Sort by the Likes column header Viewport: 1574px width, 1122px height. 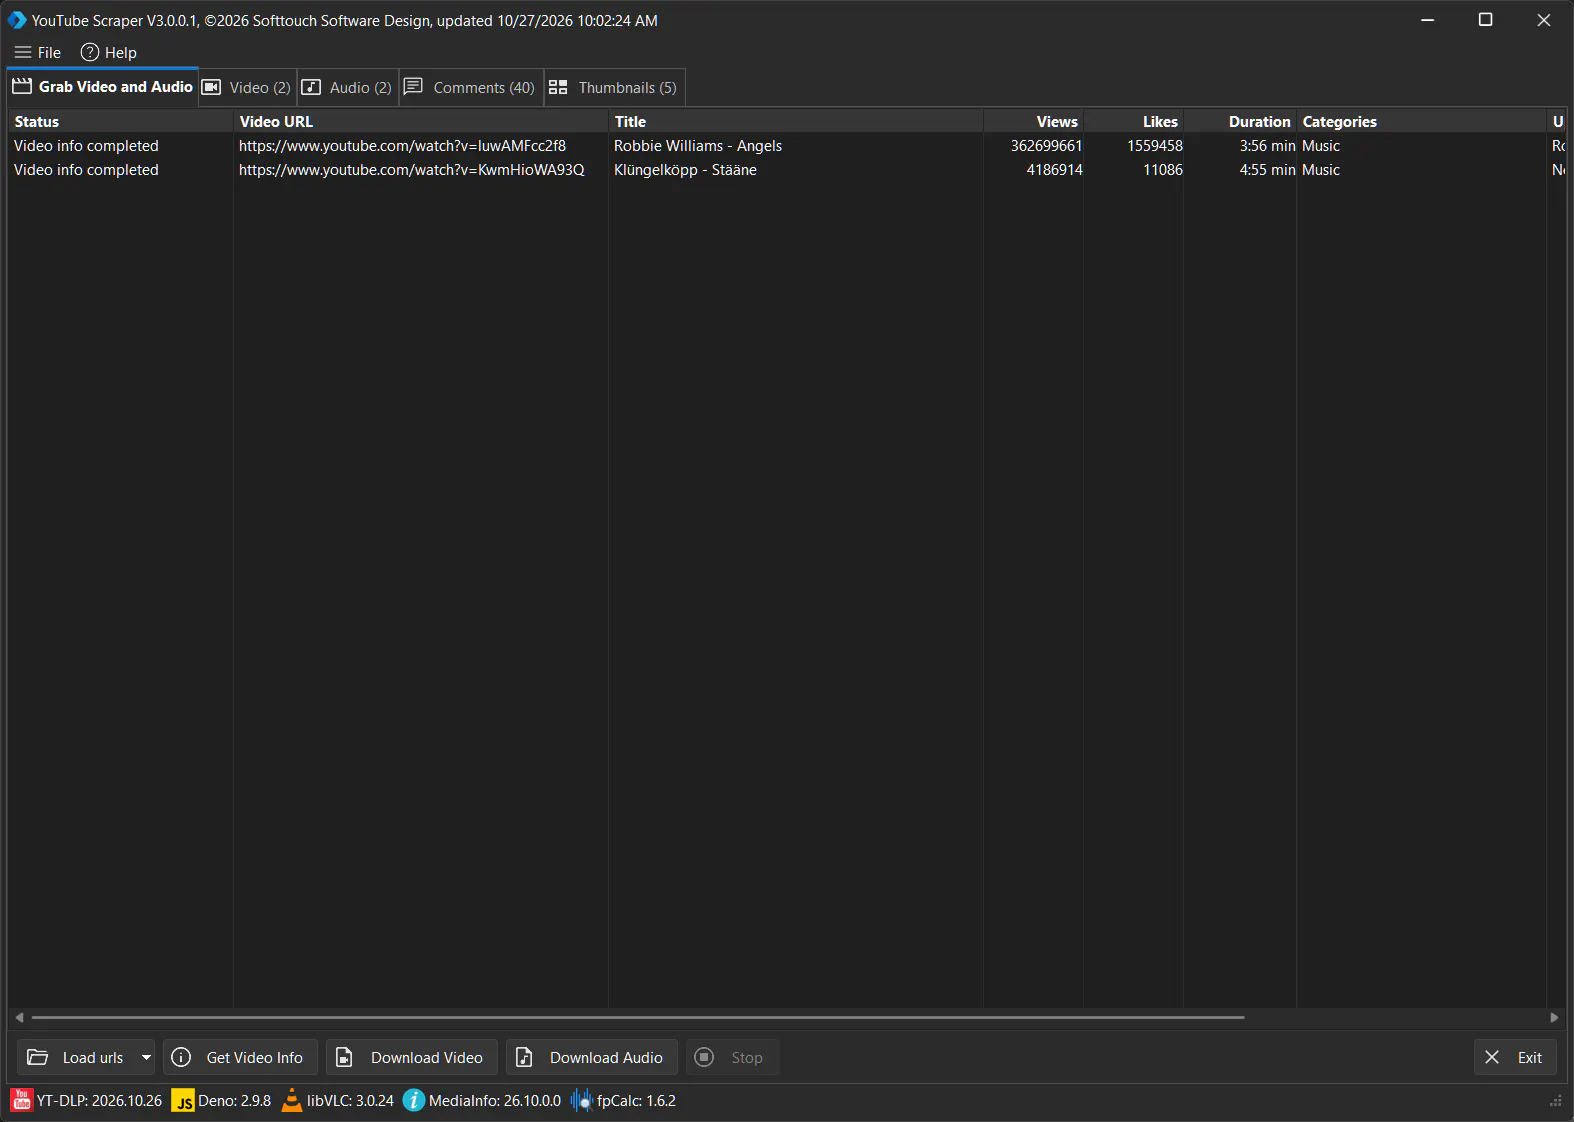(x=1133, y=121)
